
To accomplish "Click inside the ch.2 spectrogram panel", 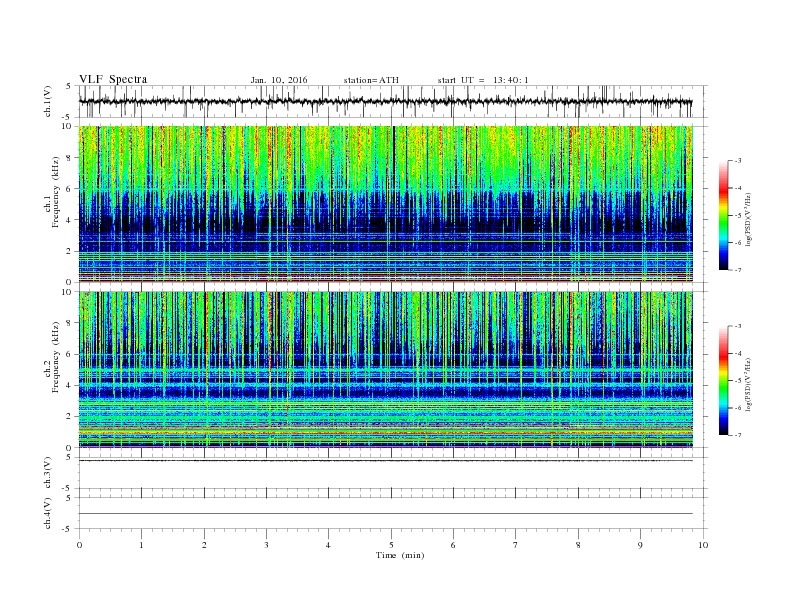I will pos(385,369).
